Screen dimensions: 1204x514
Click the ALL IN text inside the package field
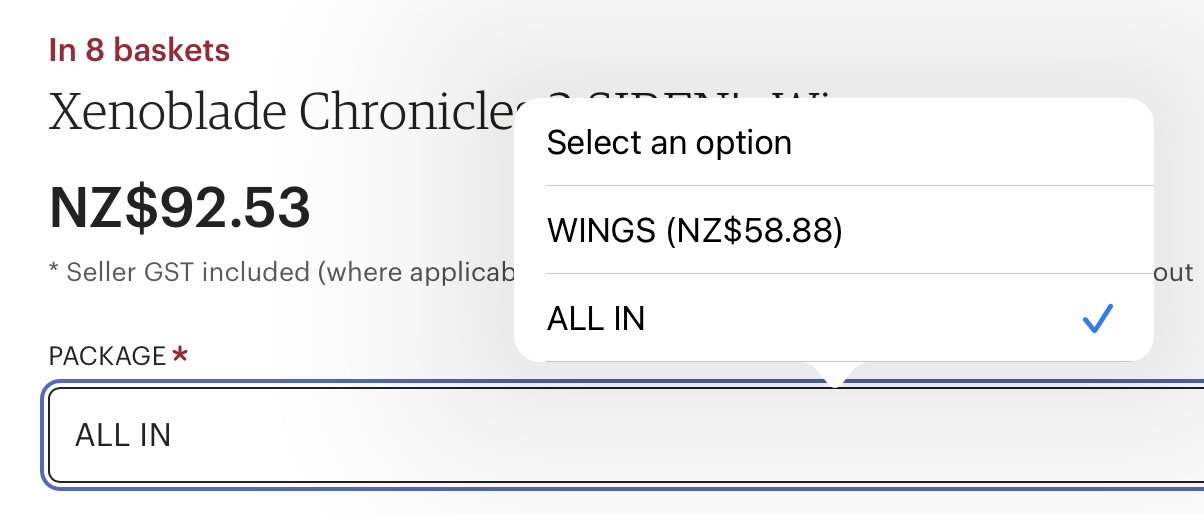point(123,436)
